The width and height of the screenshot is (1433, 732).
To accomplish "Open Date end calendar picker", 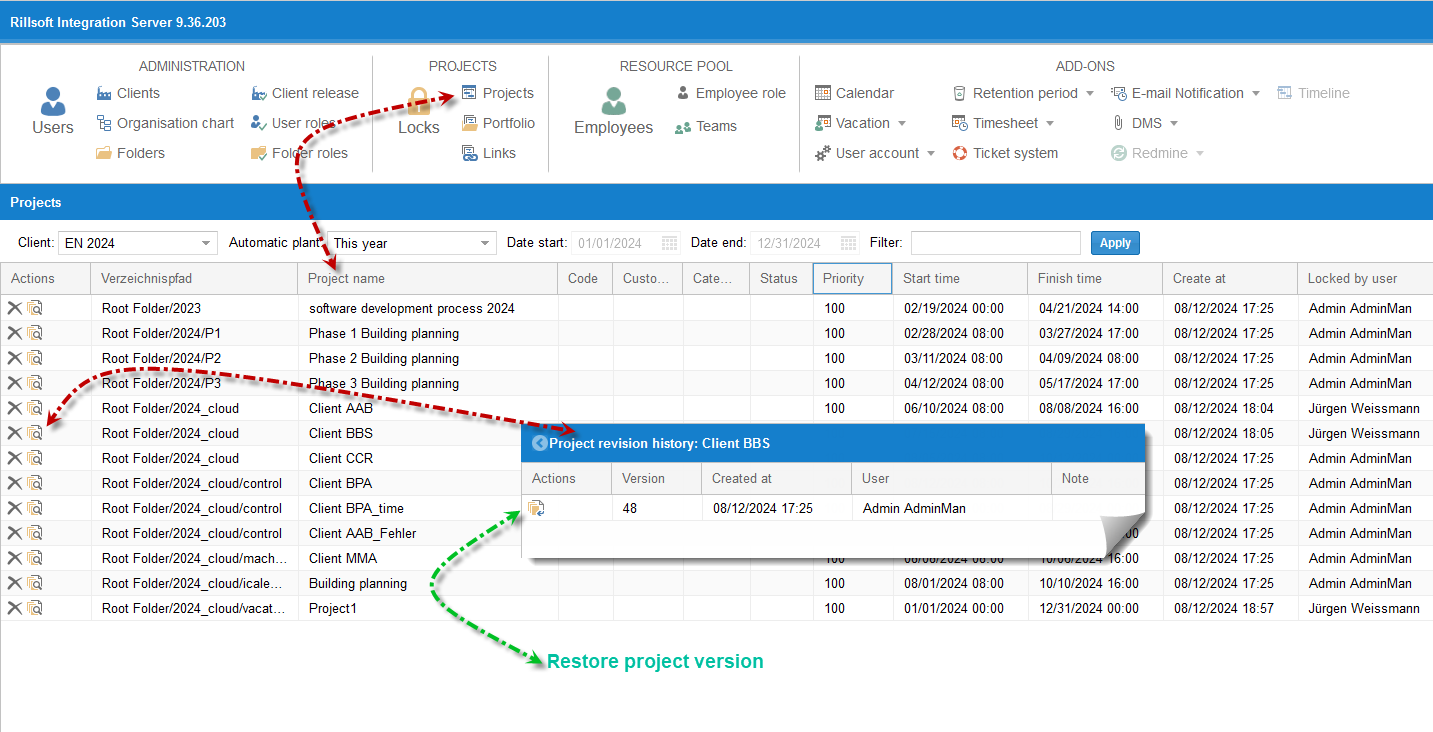I will coord(849,243).
